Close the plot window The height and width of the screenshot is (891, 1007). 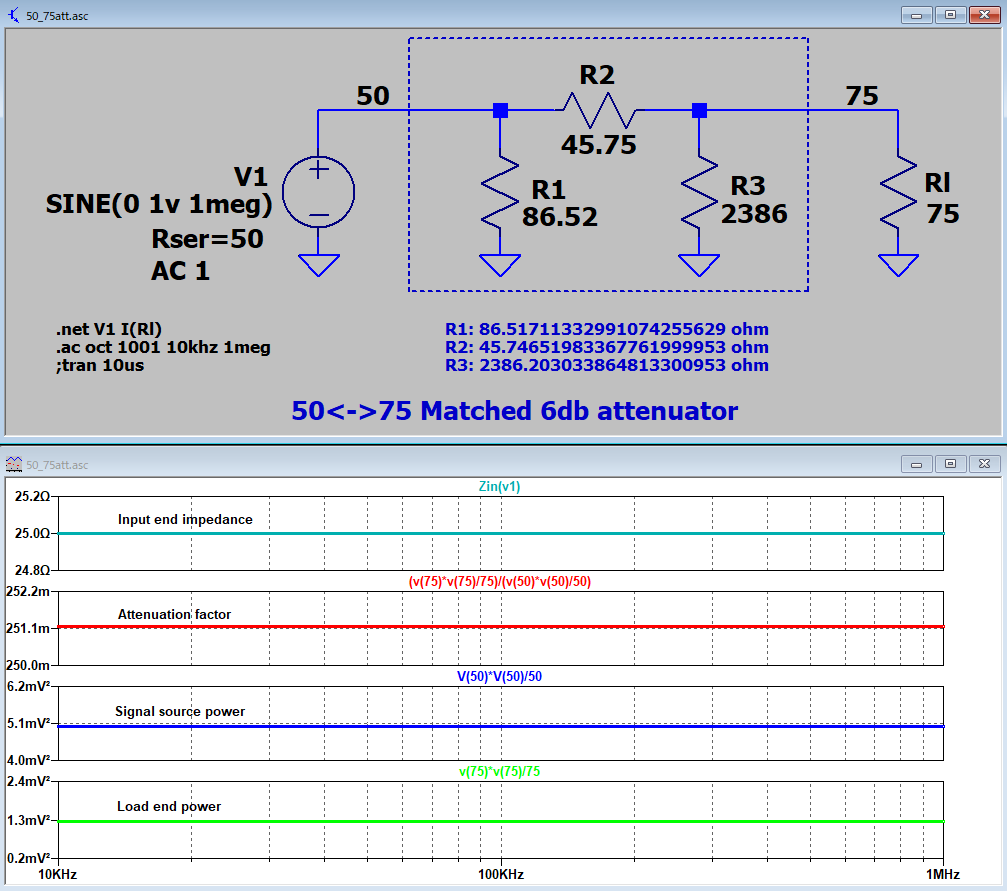(984, 463)
